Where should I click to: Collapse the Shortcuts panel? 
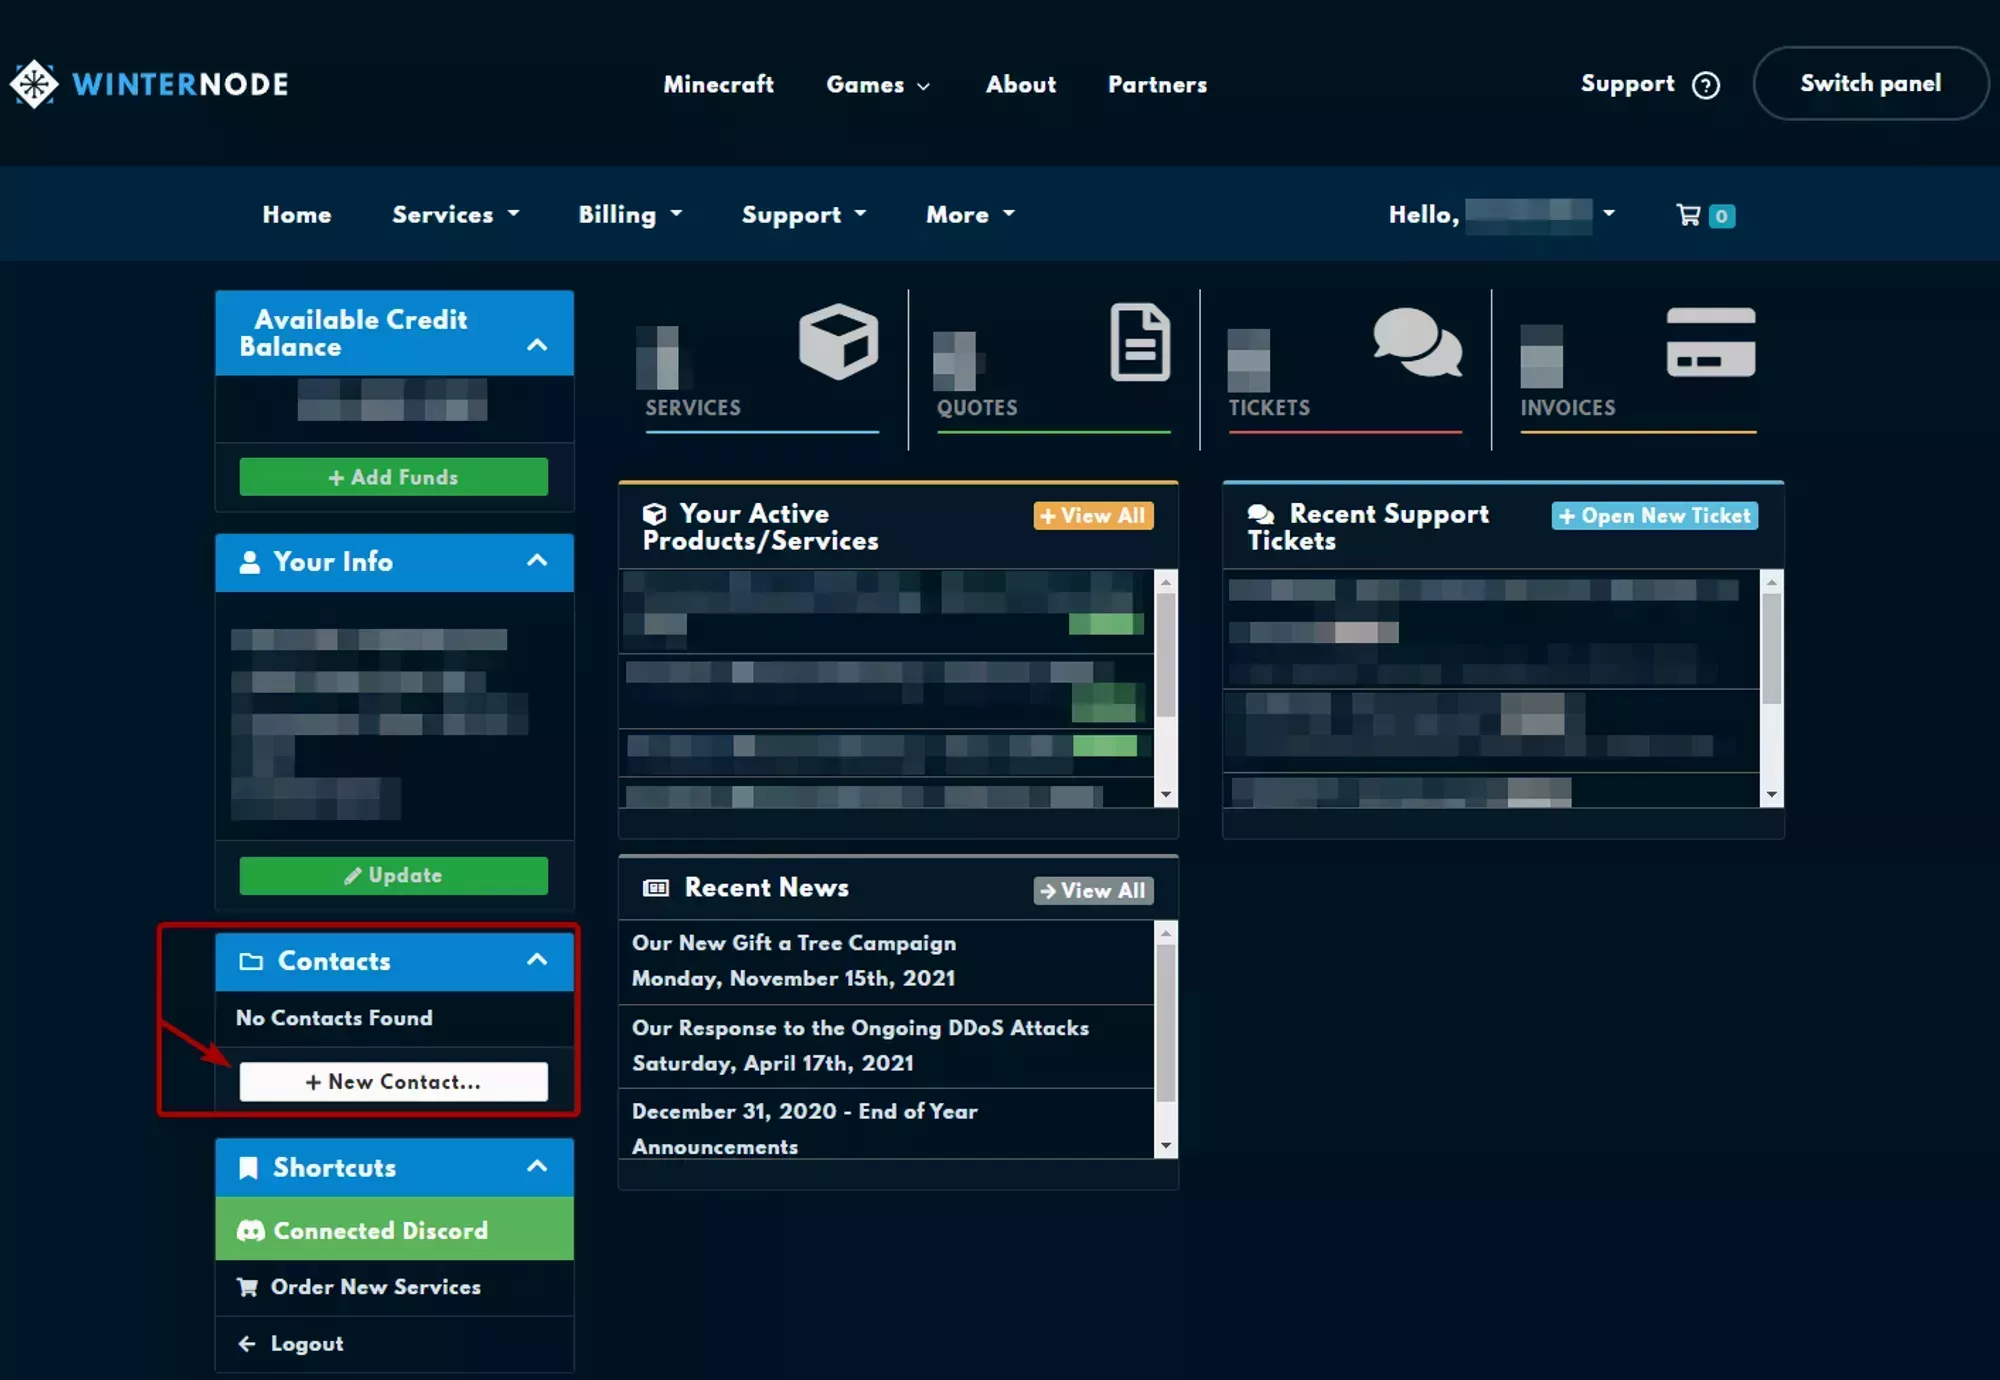[537, 1166]
